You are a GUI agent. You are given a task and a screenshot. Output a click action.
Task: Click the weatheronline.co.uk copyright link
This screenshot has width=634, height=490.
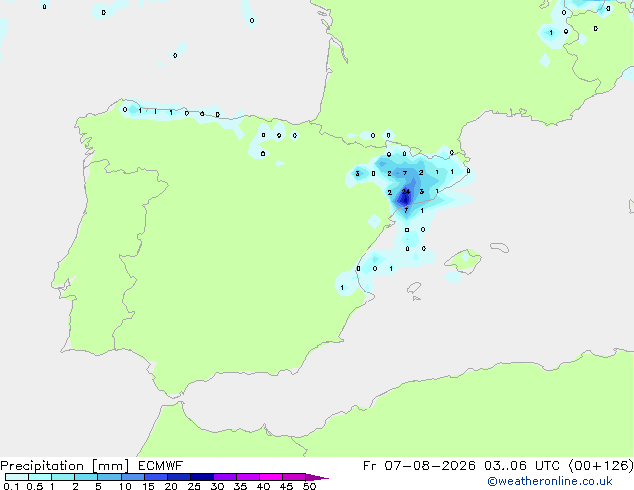tap(550, 481)
